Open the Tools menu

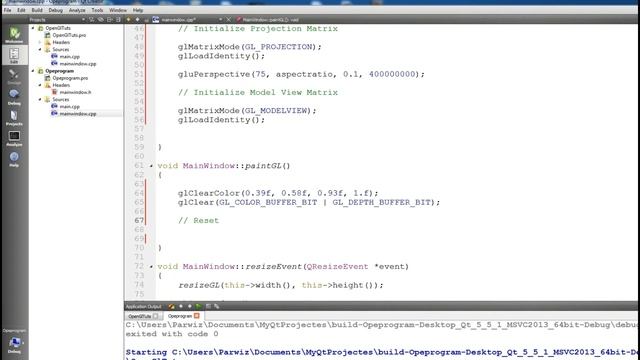97,10
